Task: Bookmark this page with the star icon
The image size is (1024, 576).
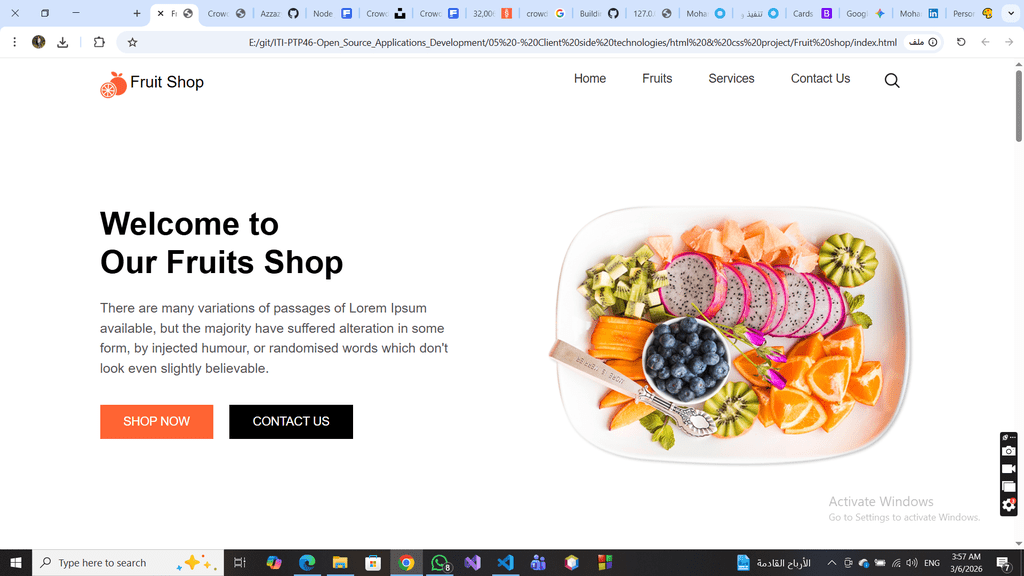Action: [133, 42]
